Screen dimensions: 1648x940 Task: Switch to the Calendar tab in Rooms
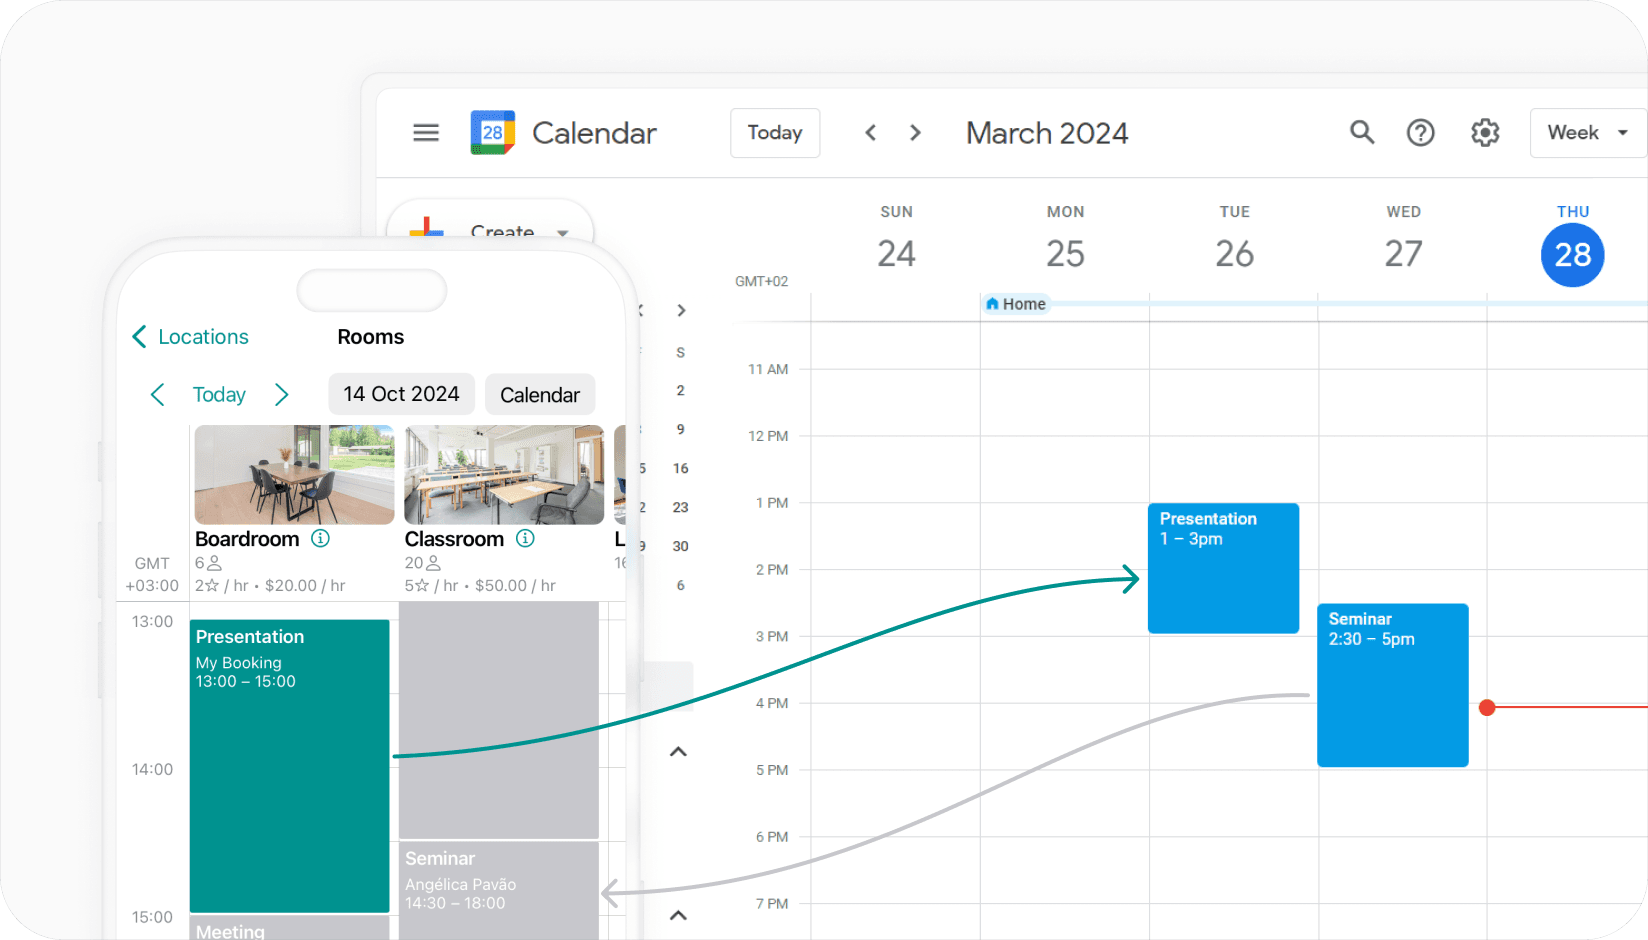(540, 394)
